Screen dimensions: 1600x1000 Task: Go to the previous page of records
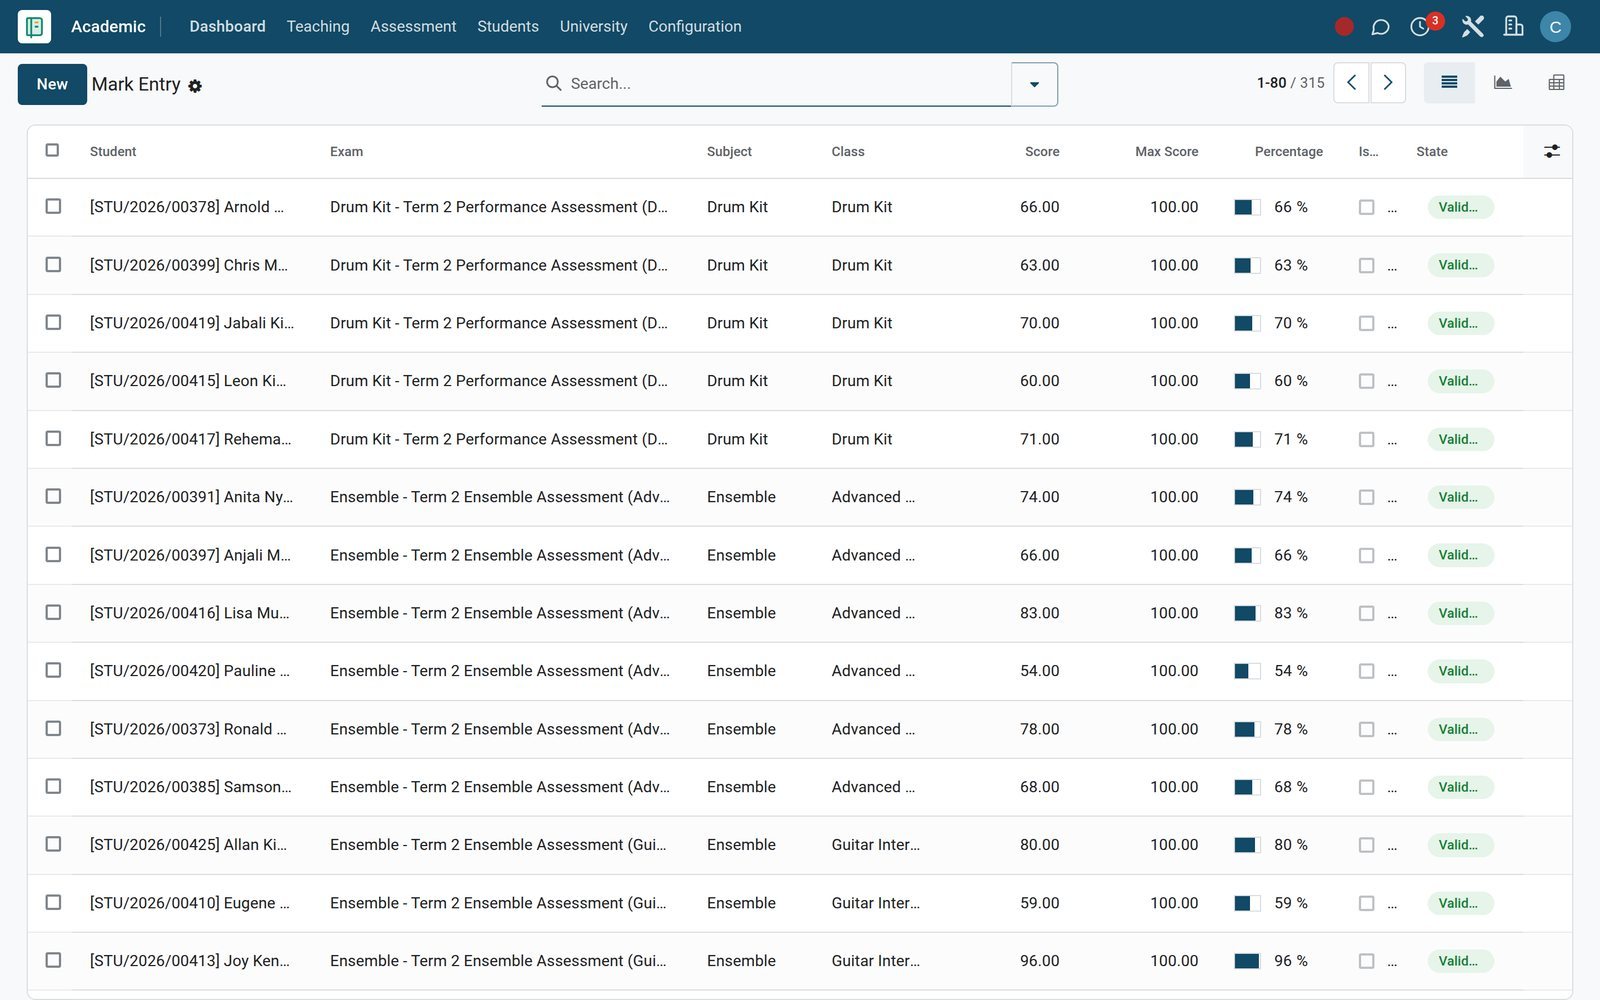pos(1351,83)
